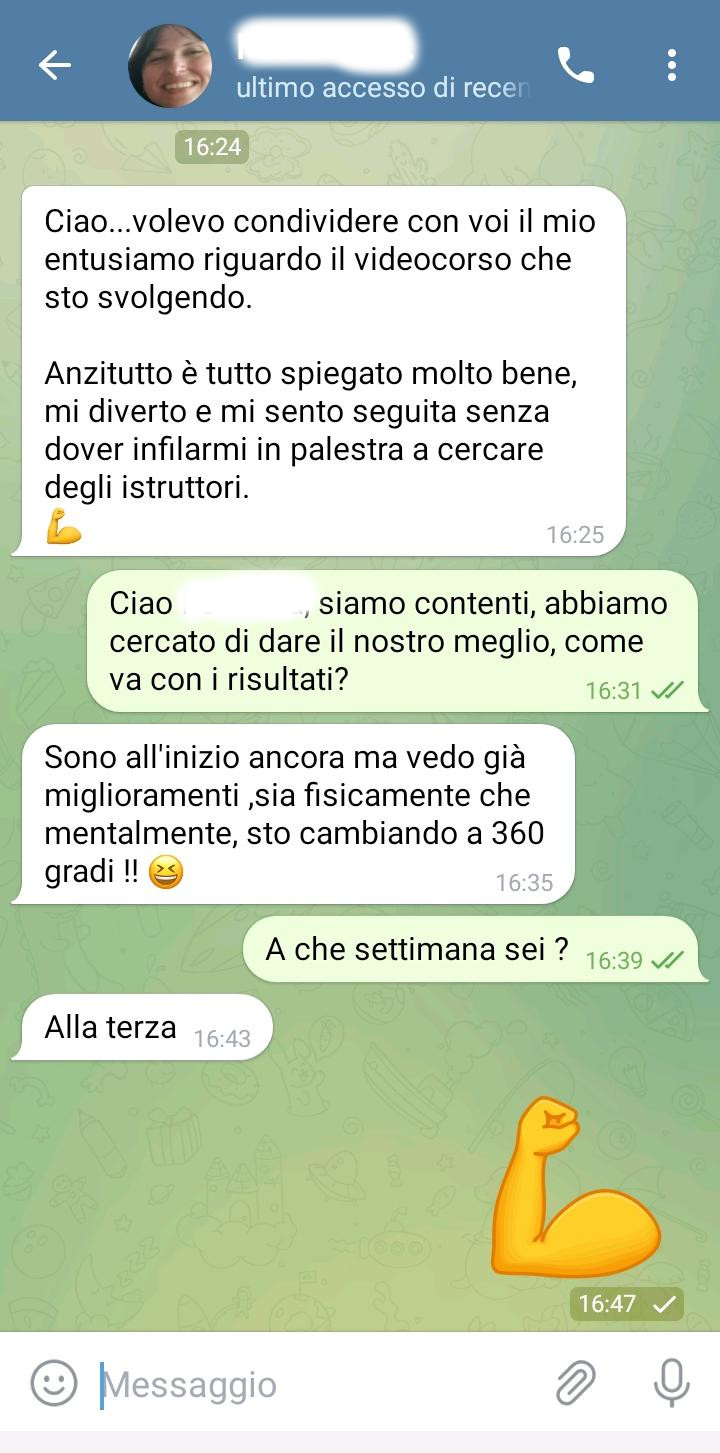Screen dimensions: 720x1453
Task: Open the contact's profile photo
Action: pos(170,66)
